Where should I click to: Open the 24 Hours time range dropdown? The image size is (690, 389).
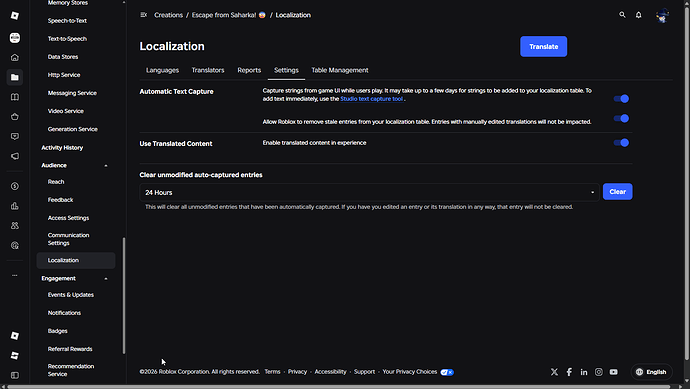(x=369, y=192)
